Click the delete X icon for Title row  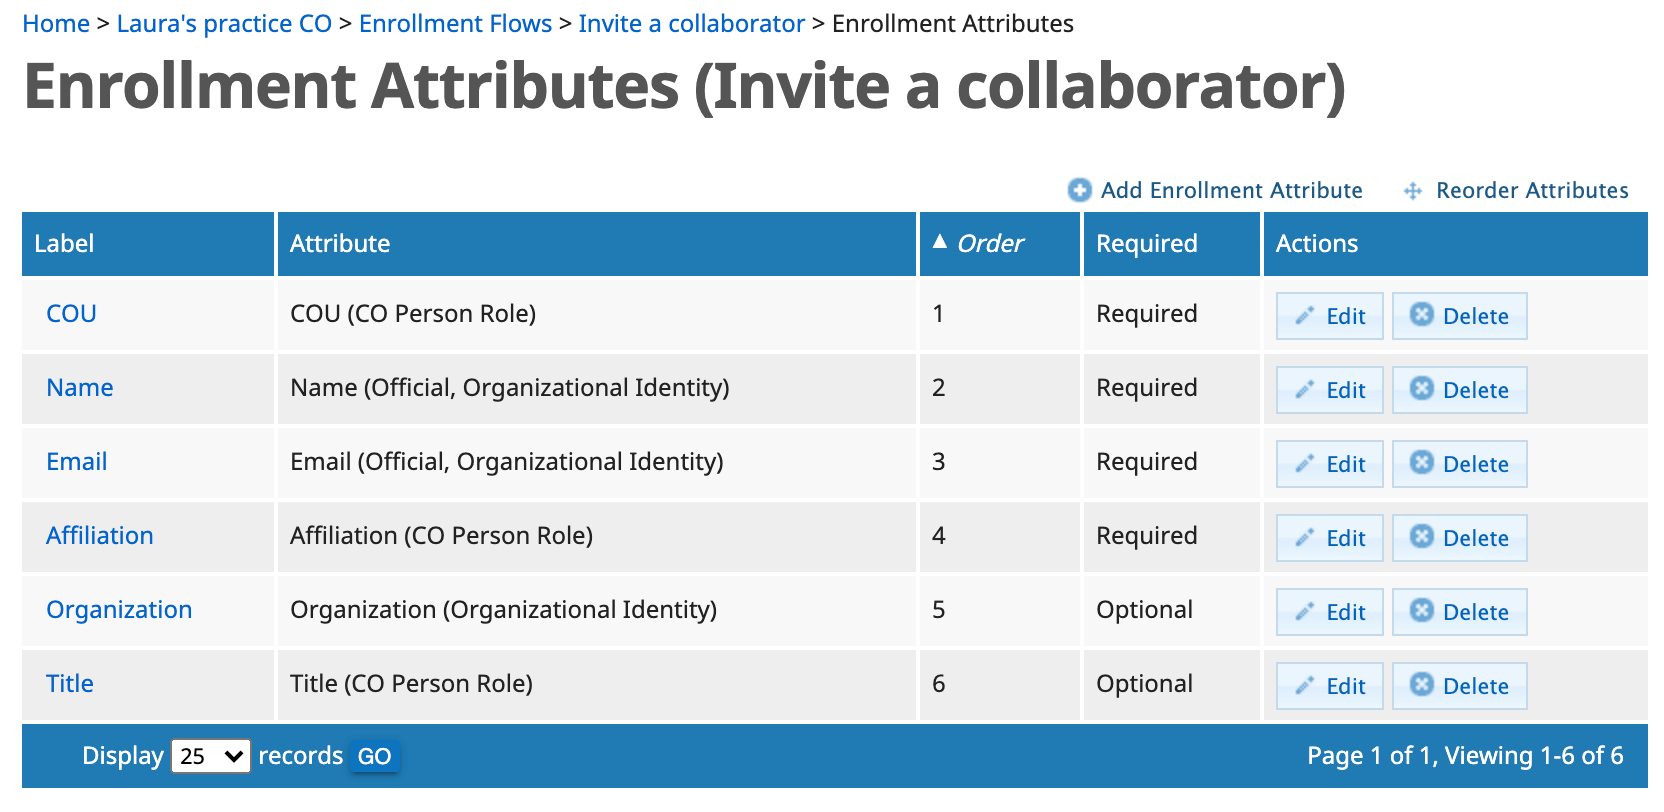[1421, 684]
